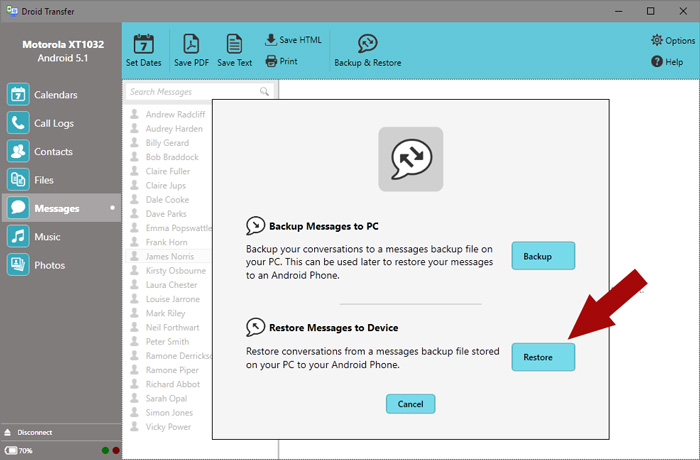The width and height of the screenshot is (700, 460).
Task: Open Photos section in the sidebar
Action: pos(61,265)
